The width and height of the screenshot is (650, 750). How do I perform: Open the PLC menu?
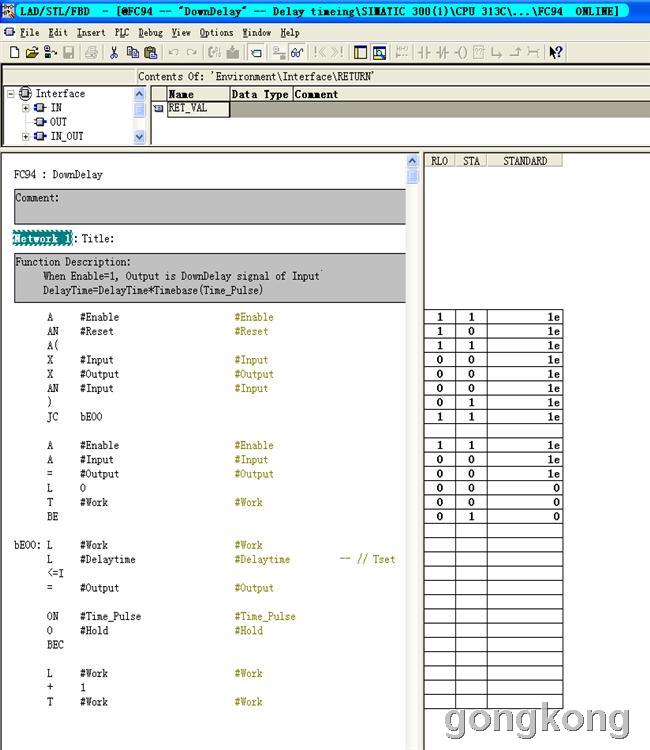tap(122, 33)
